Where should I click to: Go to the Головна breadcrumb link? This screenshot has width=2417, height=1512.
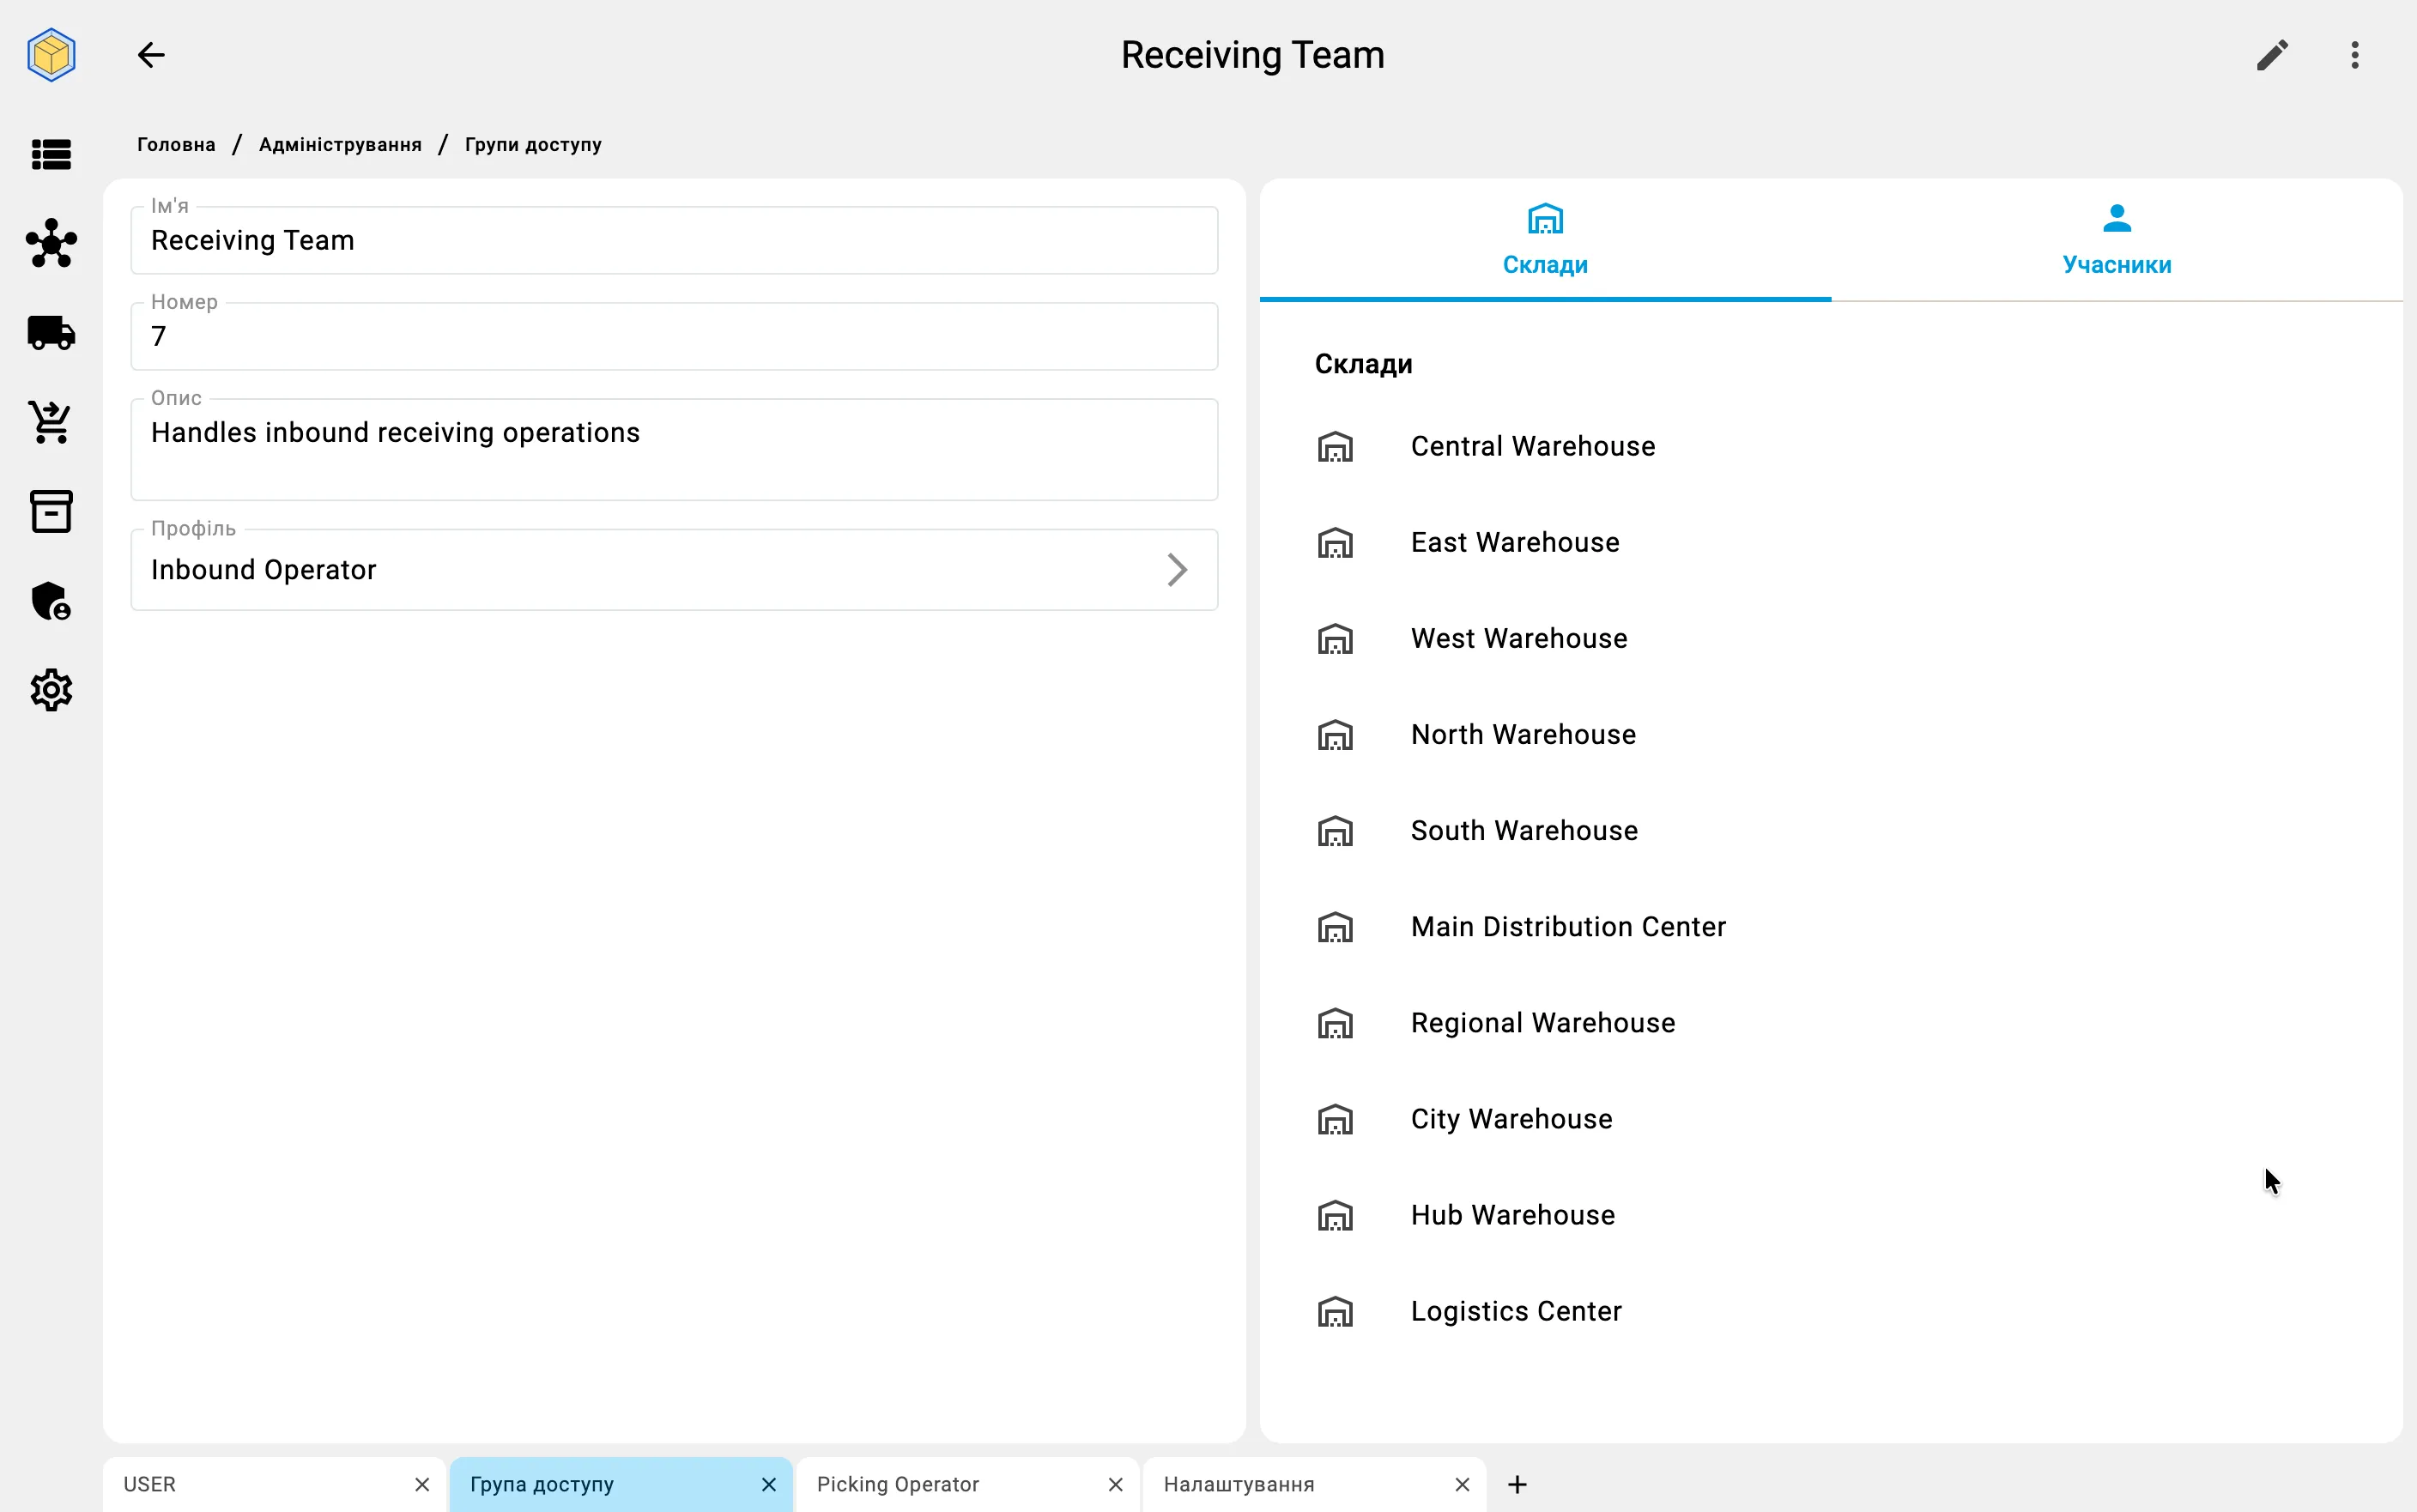(x=176, y=145)
